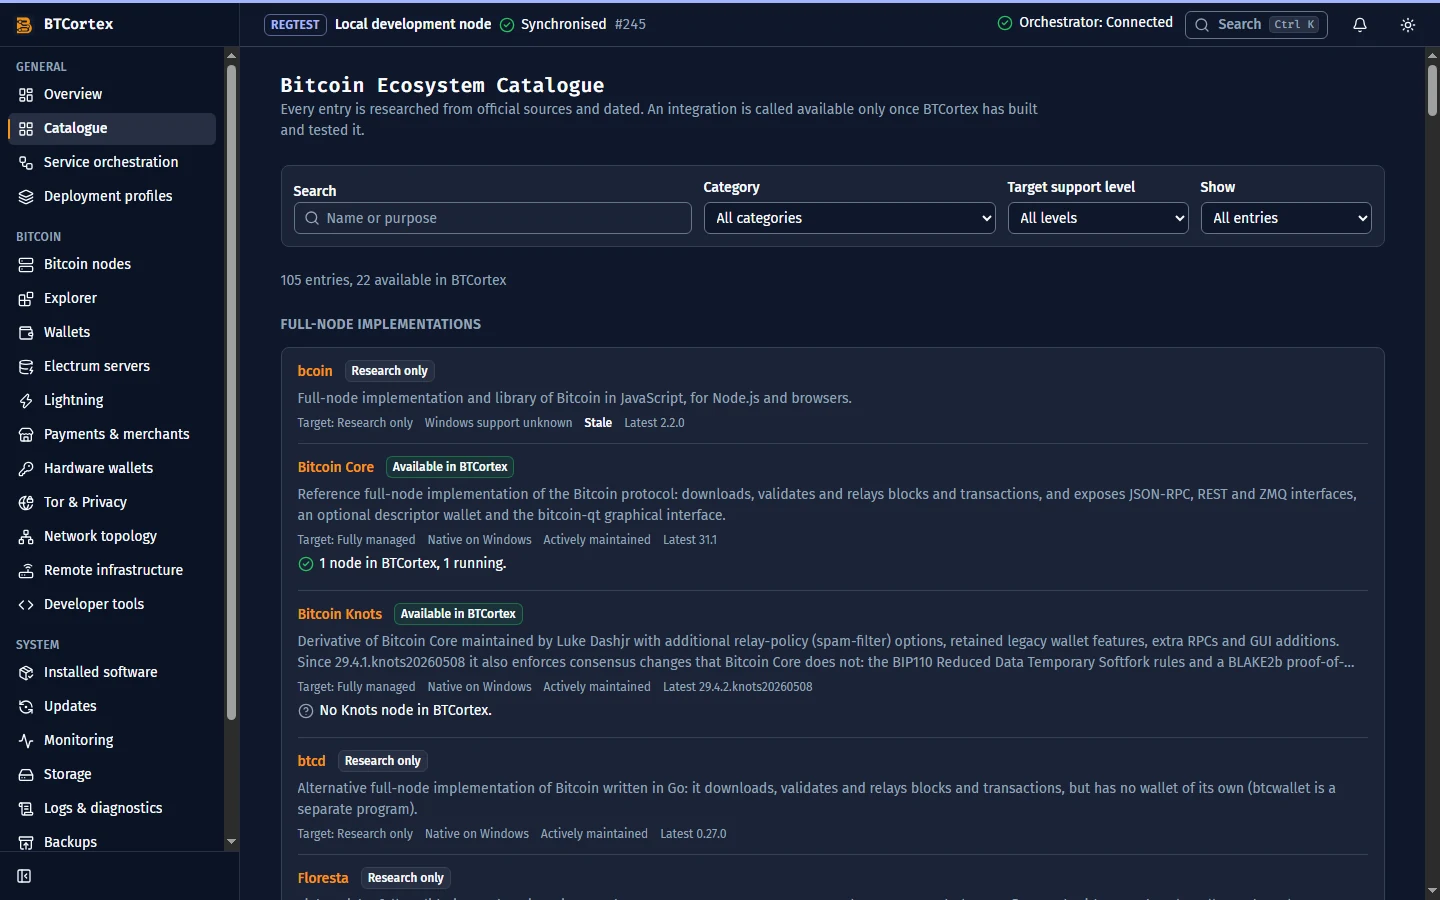The image size is (1440, 900).
Task: Click the Electrum servers icon
Action: [26, 366]
